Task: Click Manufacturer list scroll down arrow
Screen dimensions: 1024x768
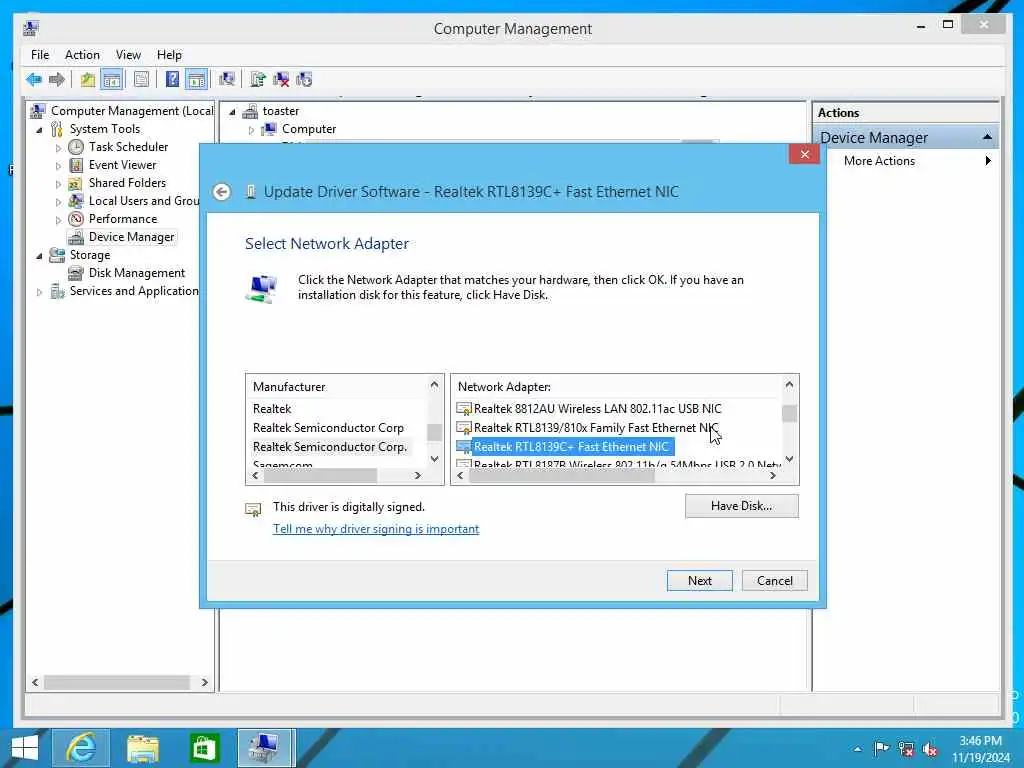Action: (434, 459)
